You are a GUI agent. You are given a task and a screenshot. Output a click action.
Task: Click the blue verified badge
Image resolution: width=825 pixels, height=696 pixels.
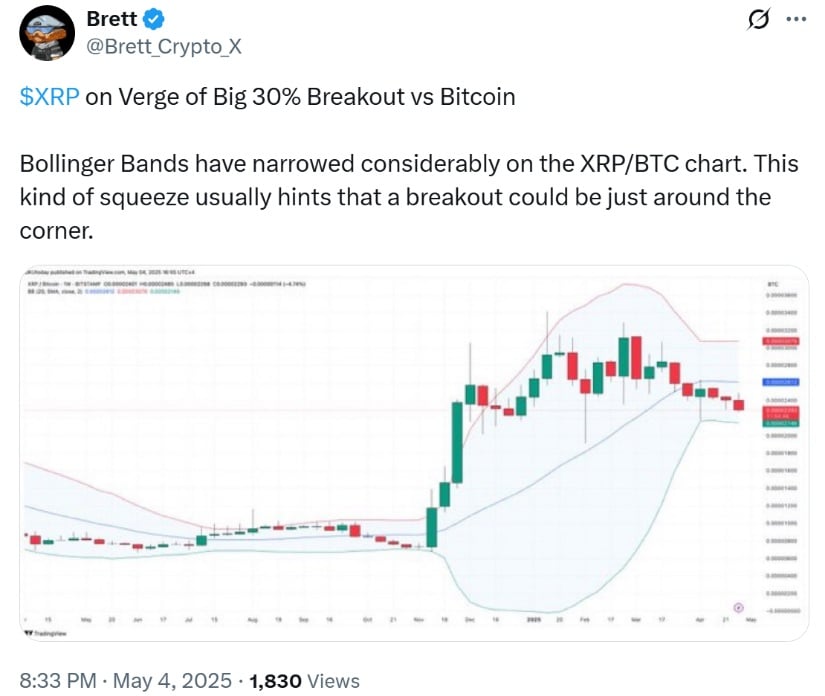(153, 18)
